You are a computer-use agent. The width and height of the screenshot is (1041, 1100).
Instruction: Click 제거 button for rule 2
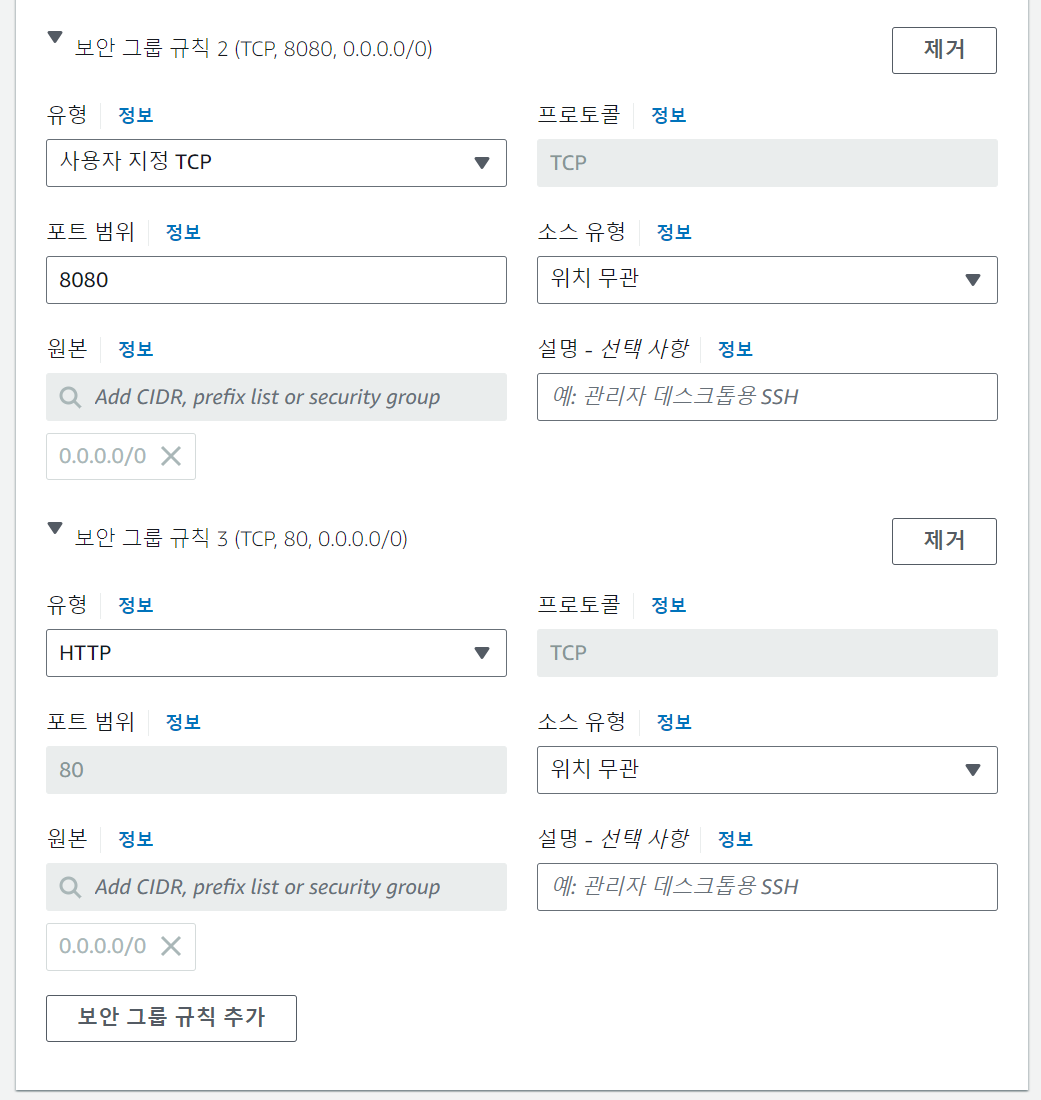tap(944, 50)
